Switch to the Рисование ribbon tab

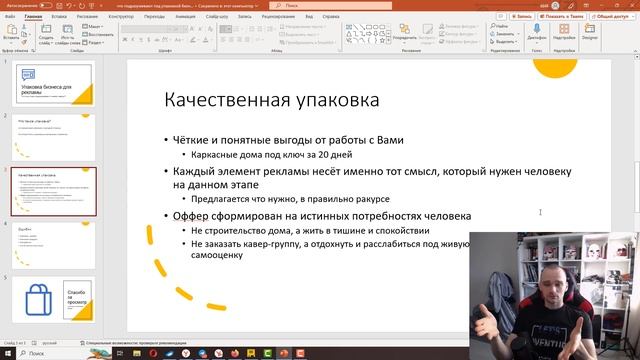tap(87, 16)
